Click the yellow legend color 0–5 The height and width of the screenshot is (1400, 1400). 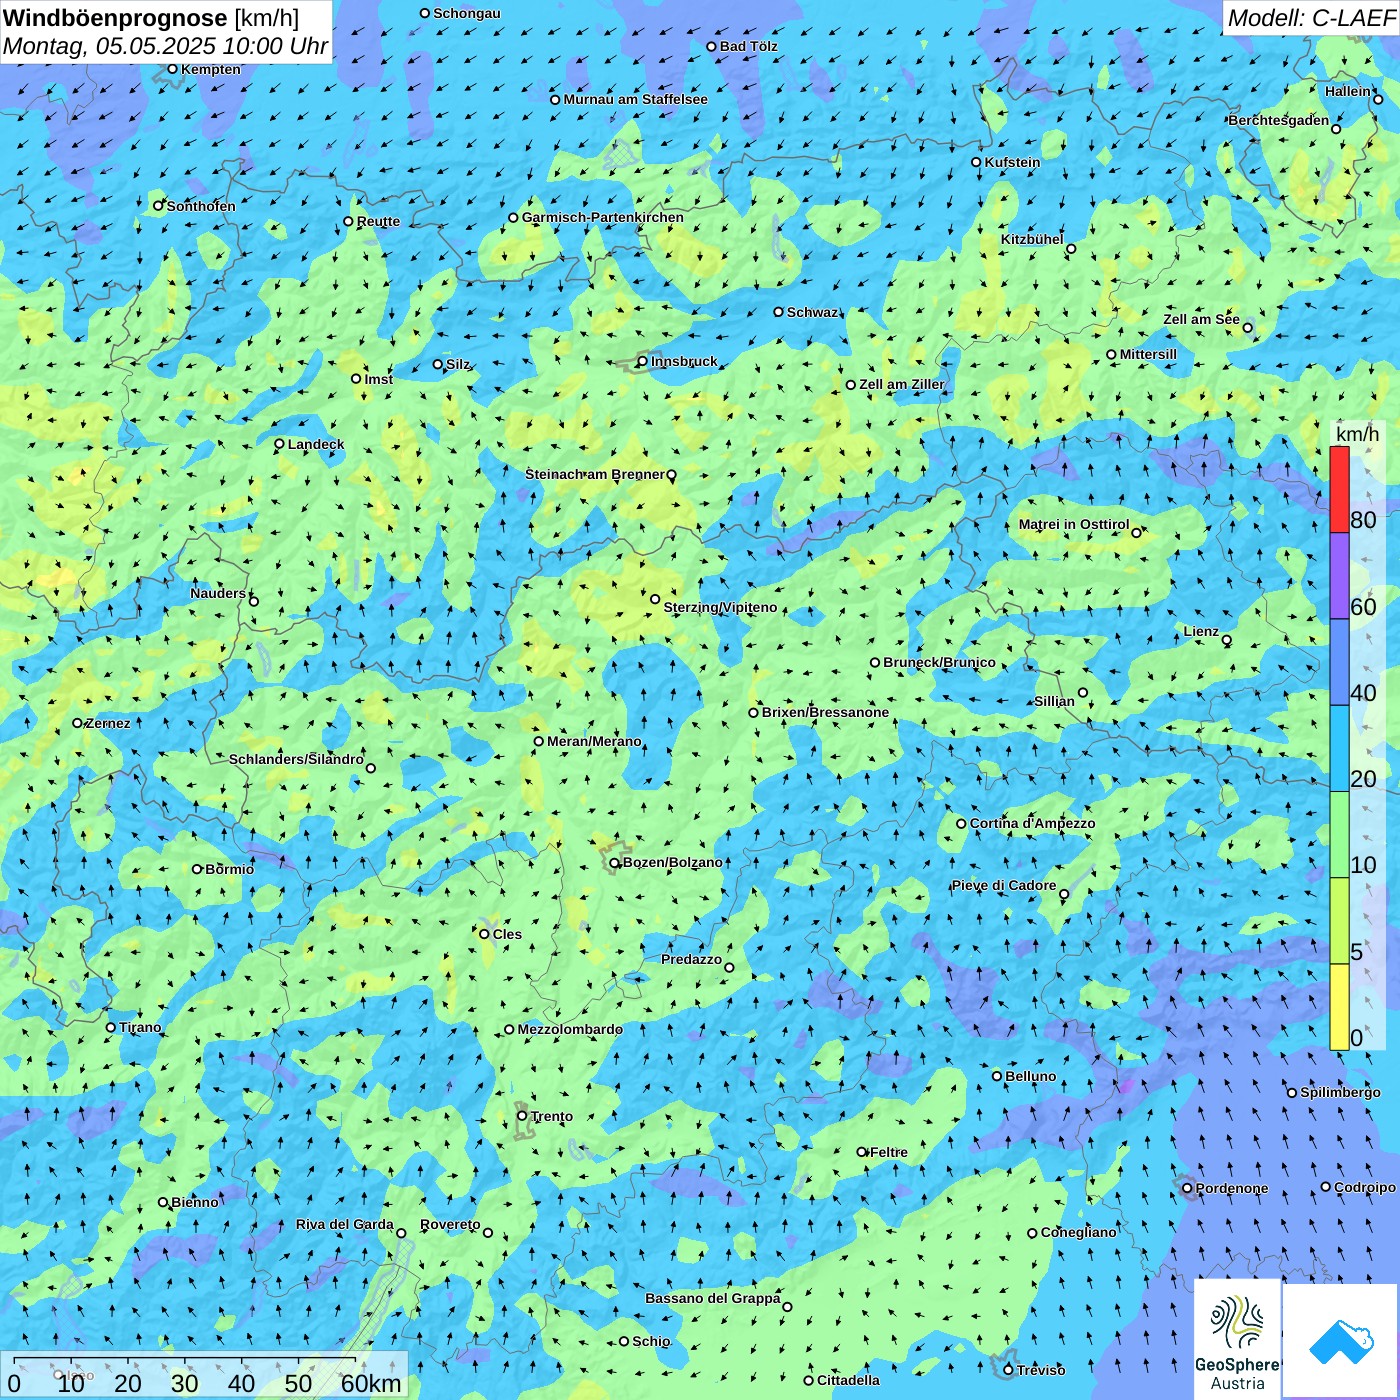pyautogui.click(x=1339, y=1007)
